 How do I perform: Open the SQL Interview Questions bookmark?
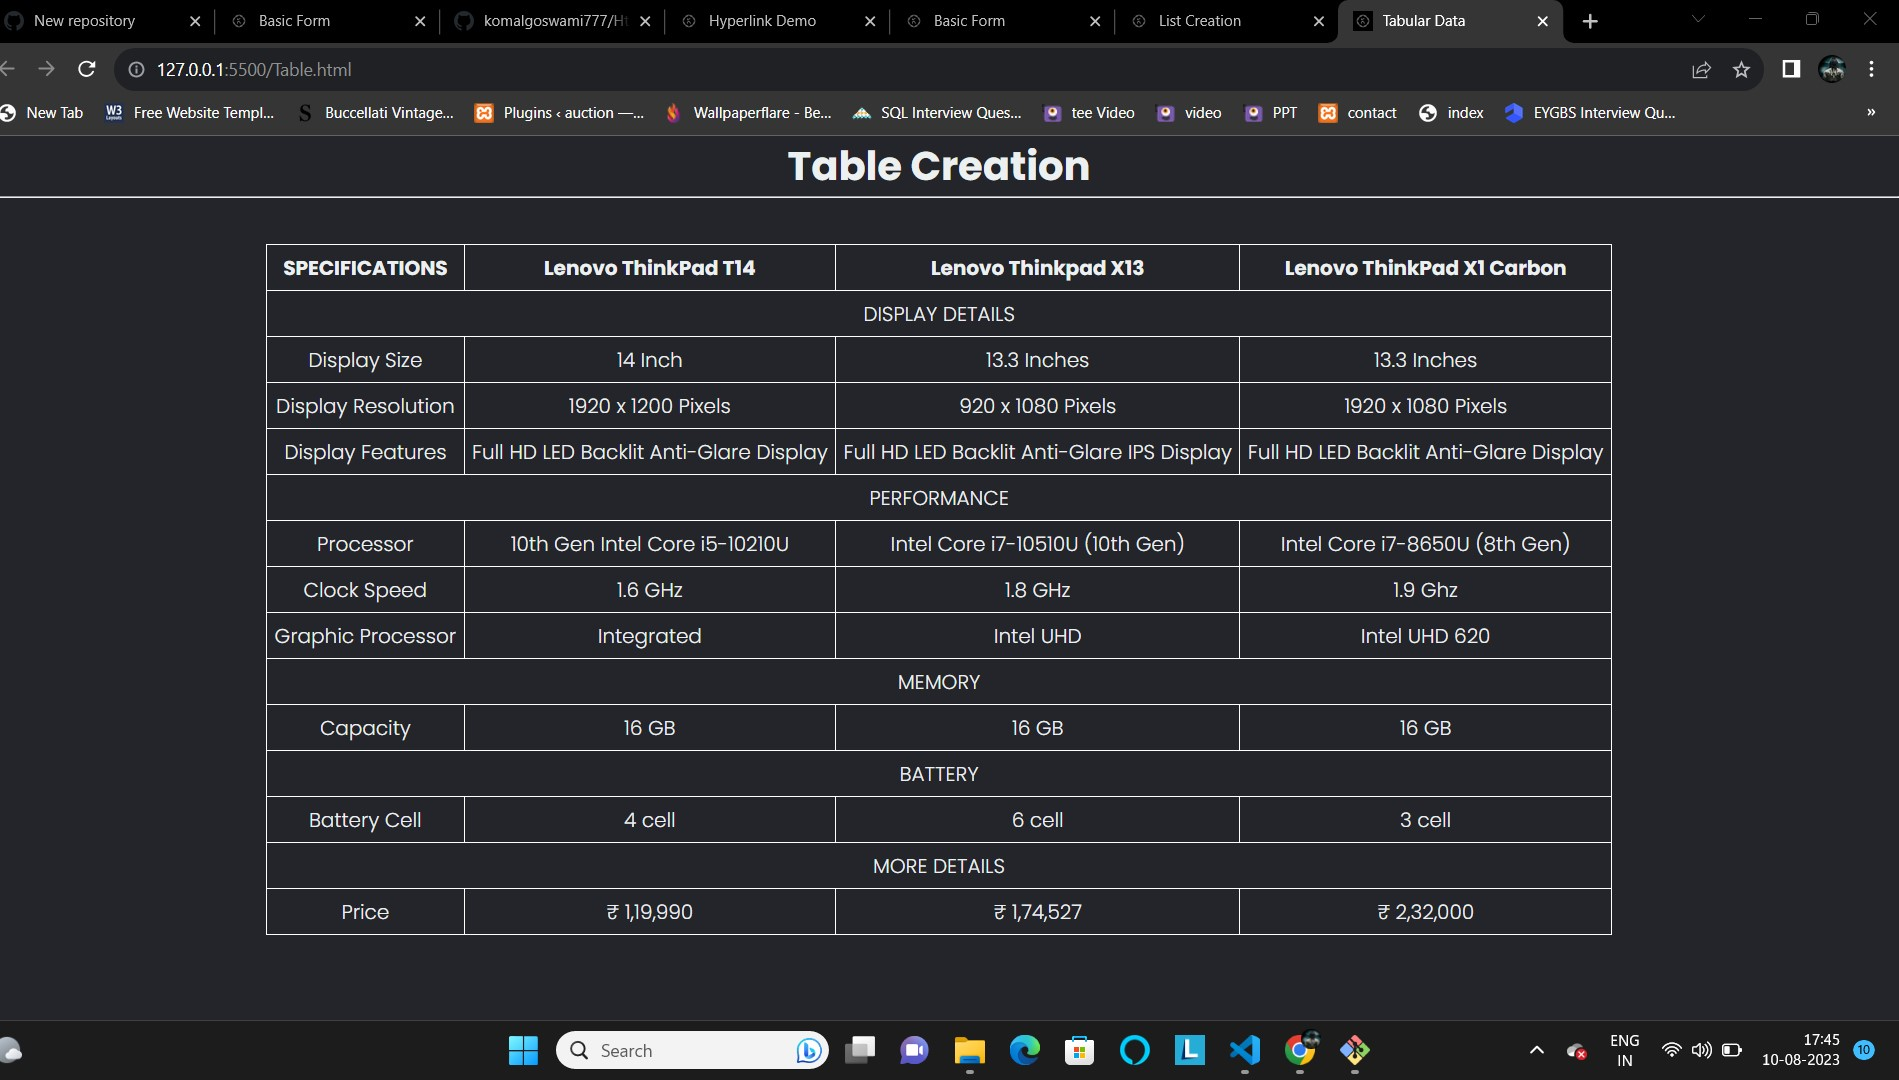click(x=936, y=113)
